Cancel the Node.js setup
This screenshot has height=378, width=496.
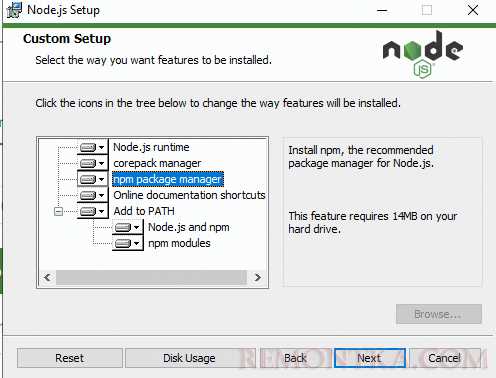point(444,358)
